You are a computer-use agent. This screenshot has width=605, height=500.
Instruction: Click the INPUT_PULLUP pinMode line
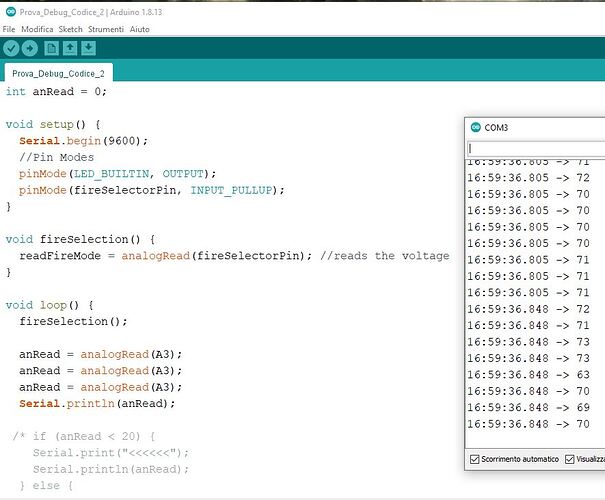click(x=151, y=190)
